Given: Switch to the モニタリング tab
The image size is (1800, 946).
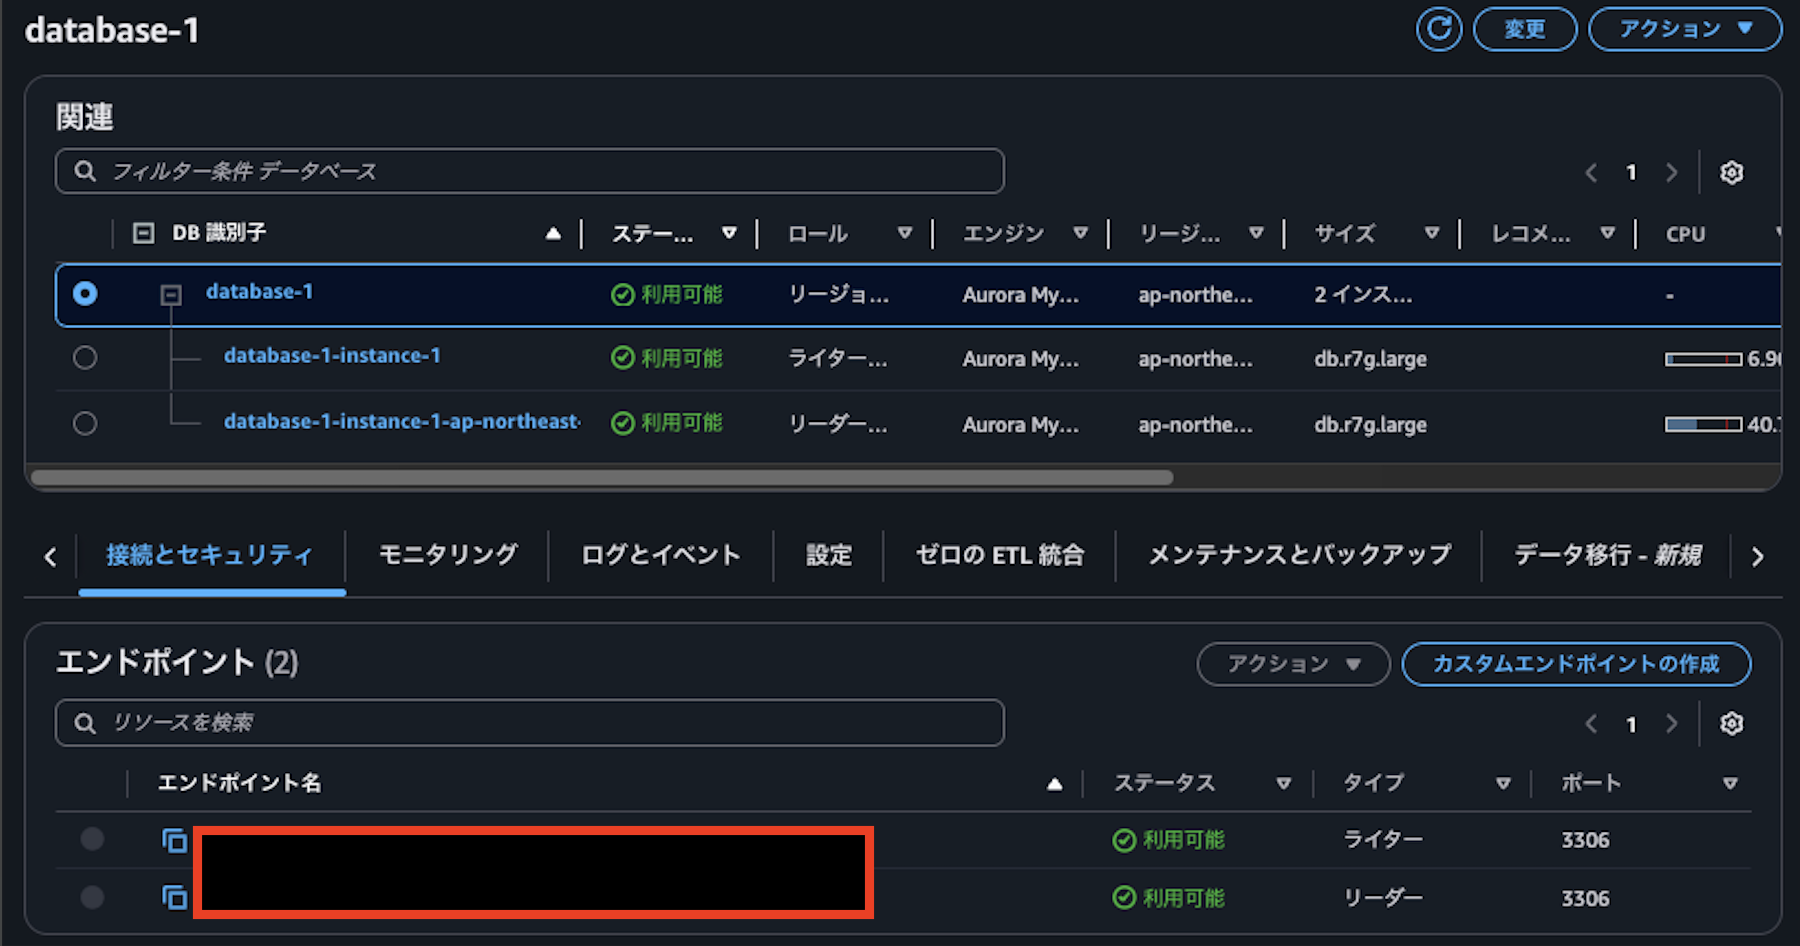Looking at the screenshot, I should tap(447, 555).
